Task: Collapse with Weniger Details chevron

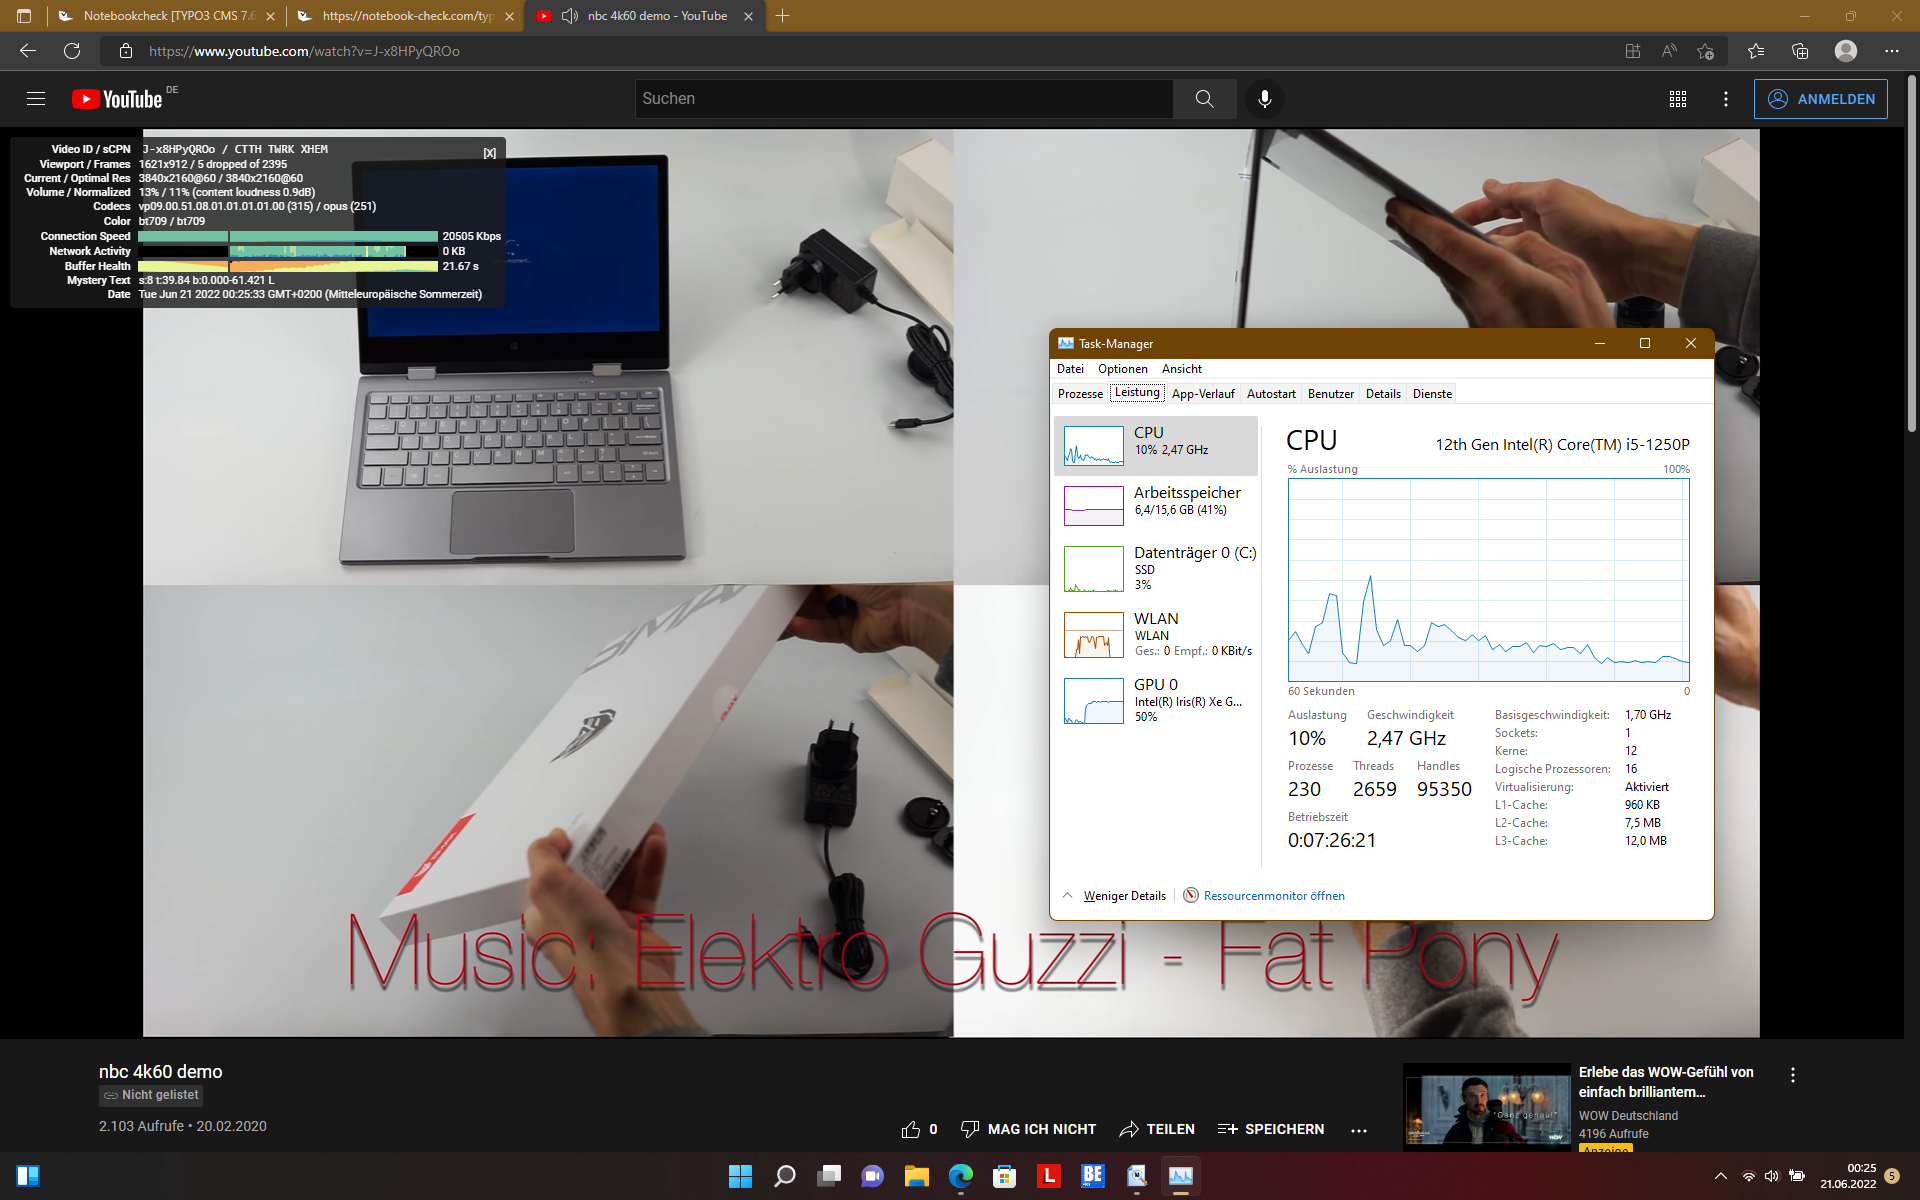Action: tap(1067, 896)
